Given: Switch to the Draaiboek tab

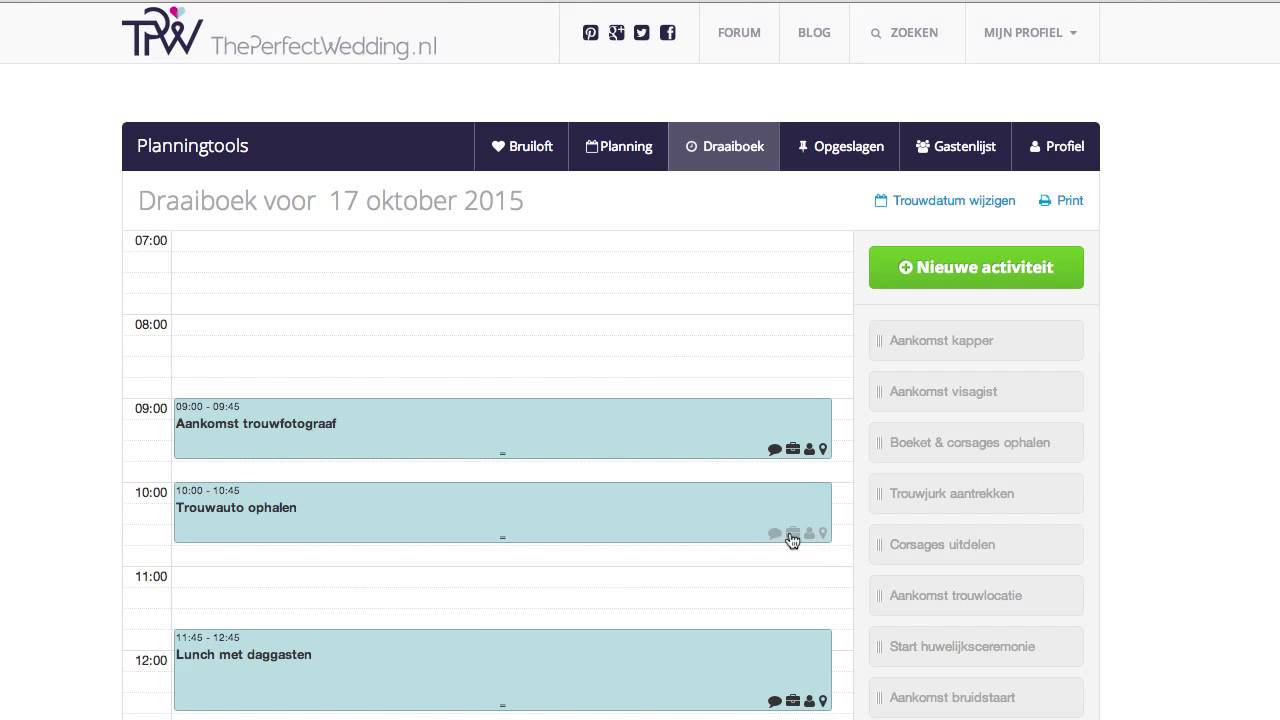Looking at the screenshot, I should click(x=725, y=146).
